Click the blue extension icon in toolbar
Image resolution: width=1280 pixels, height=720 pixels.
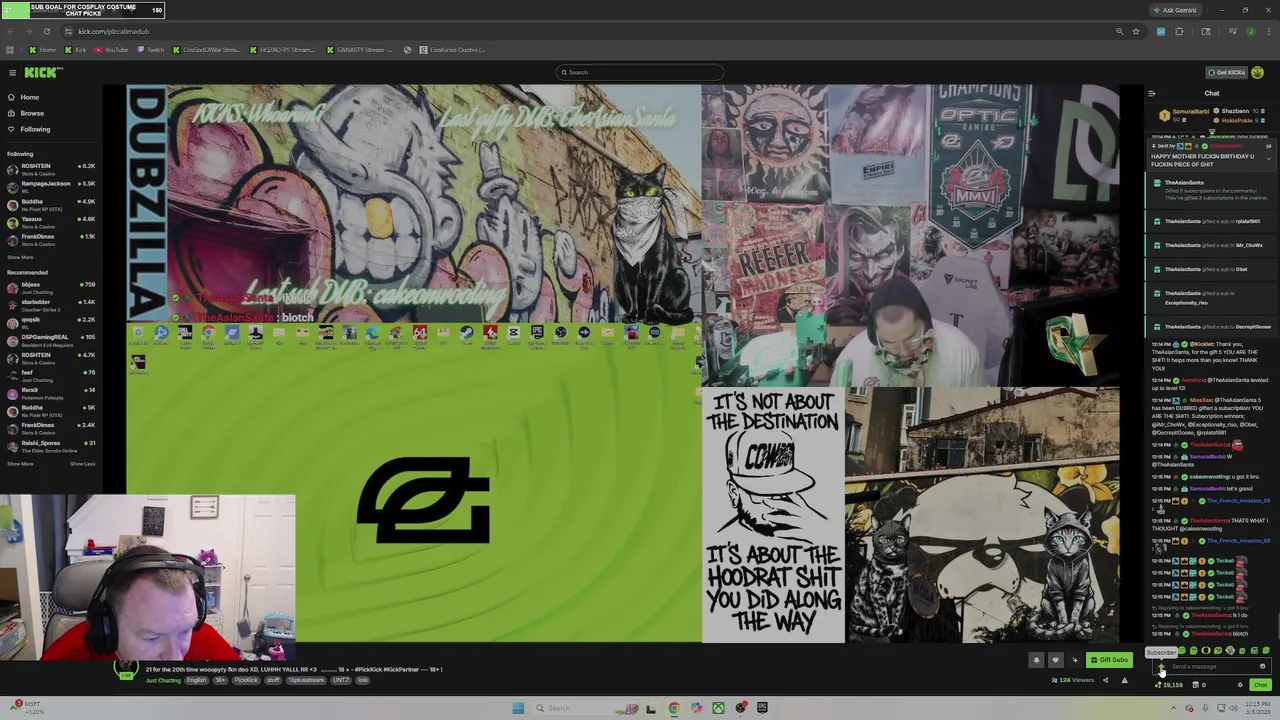coord(1160,31)
